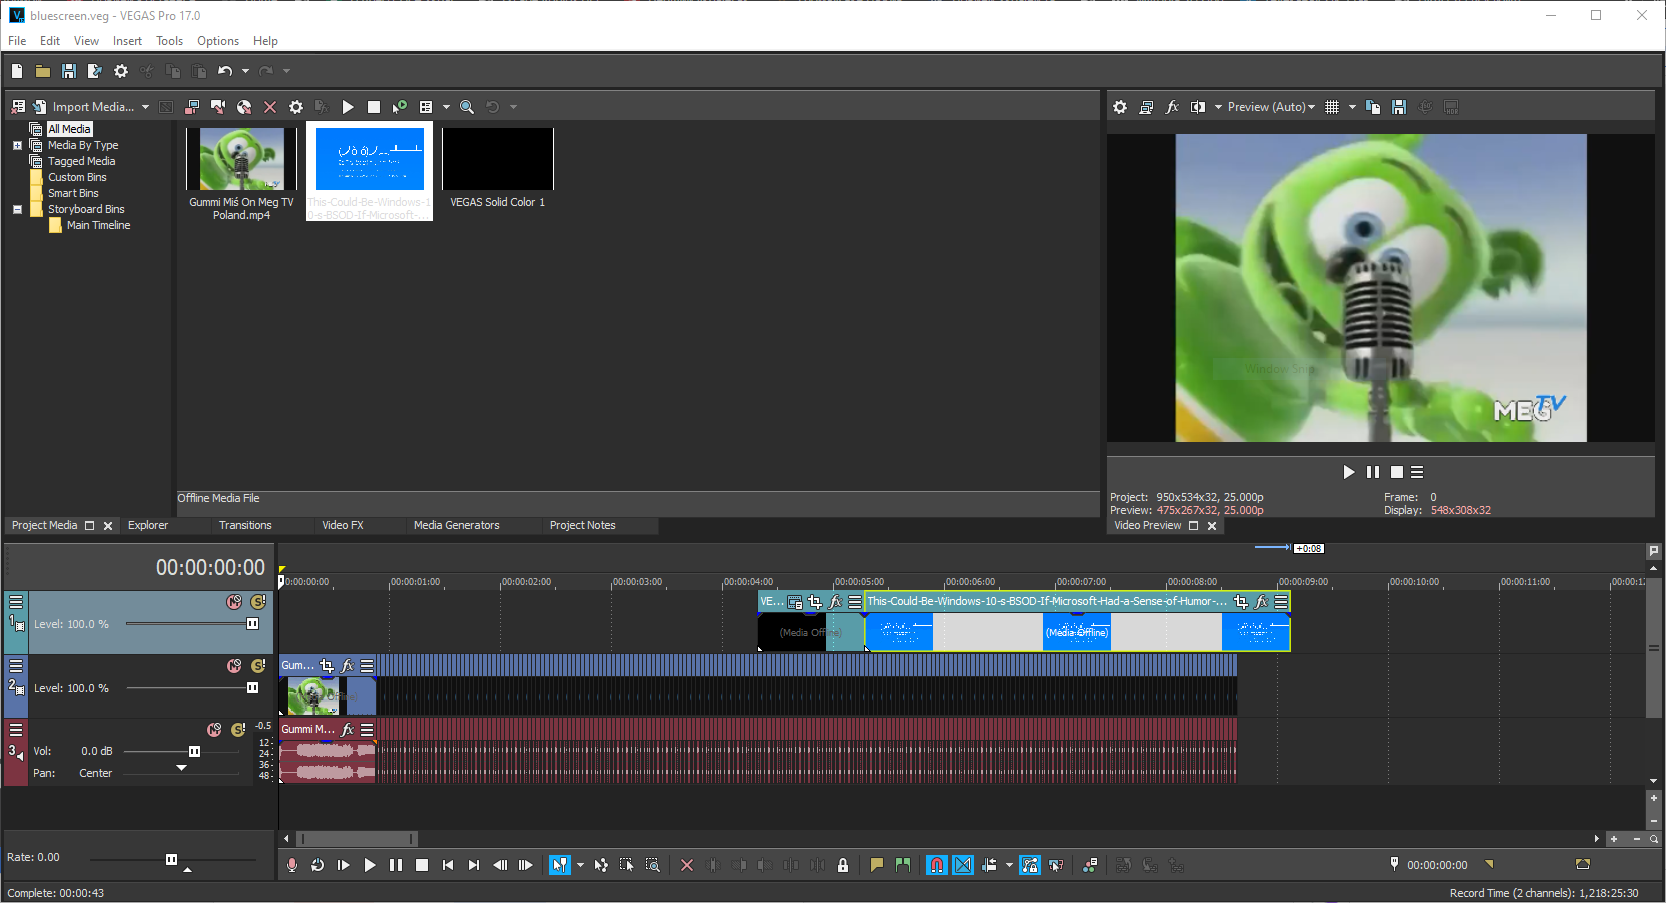Open the Insert menu
Viewport: 1666px width, 903px height.
click(x=127, y=41)
